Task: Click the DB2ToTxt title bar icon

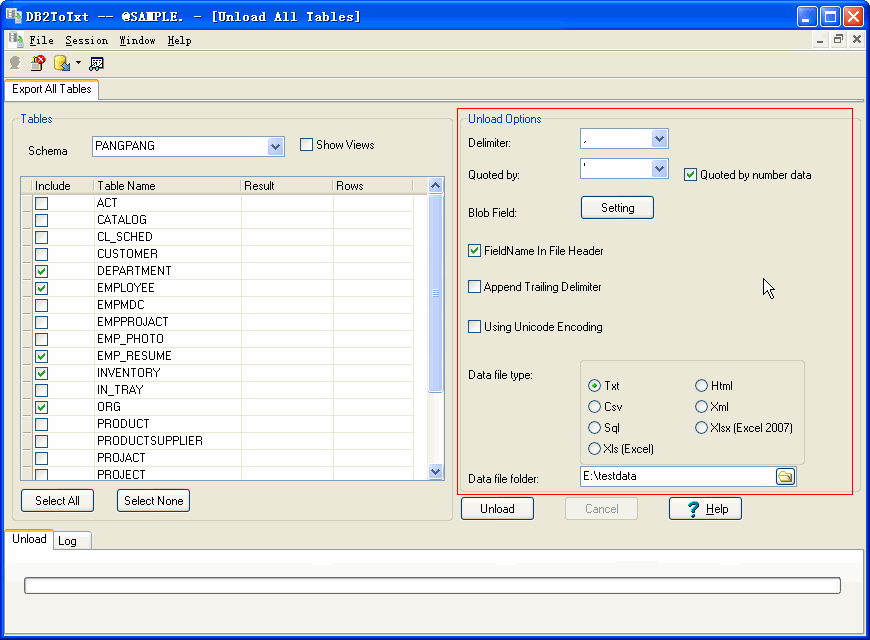Action: [13, 15]
